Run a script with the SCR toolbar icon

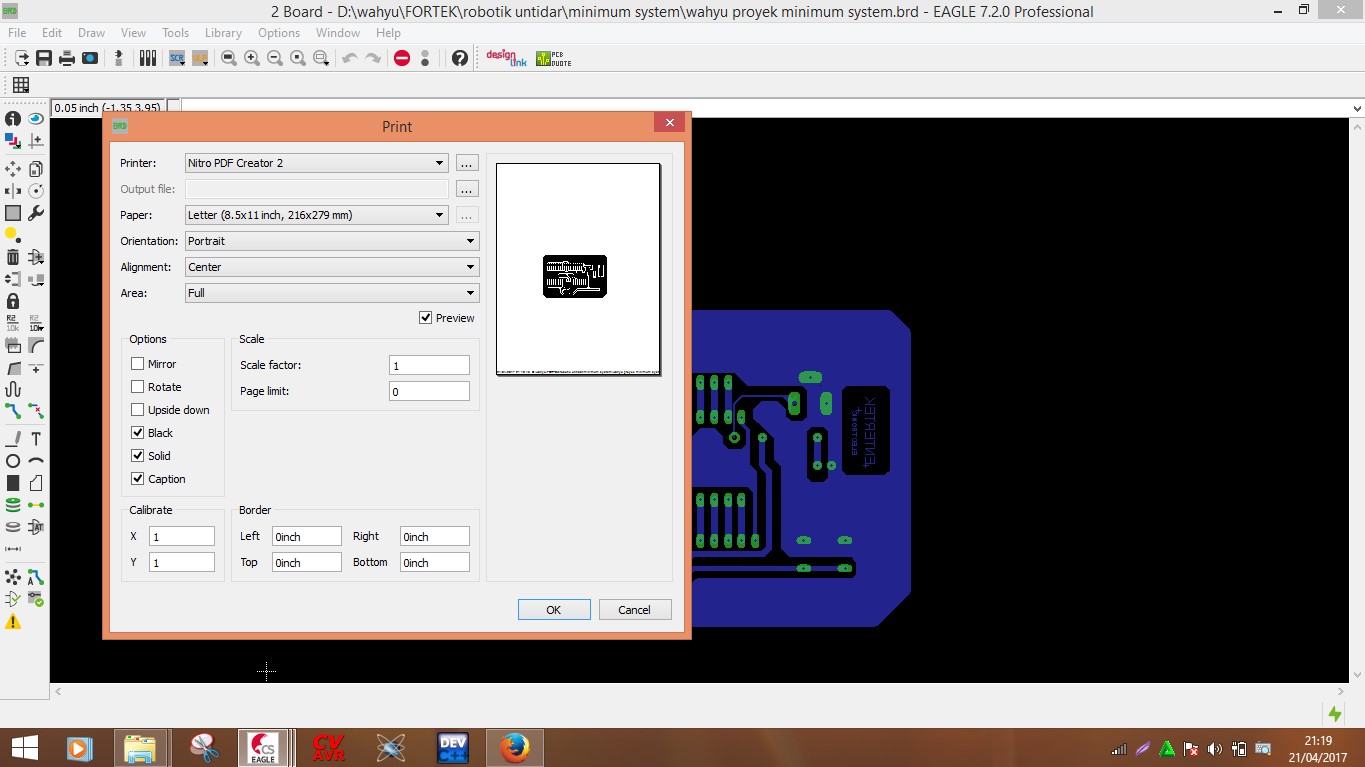(x=176, y=57)
